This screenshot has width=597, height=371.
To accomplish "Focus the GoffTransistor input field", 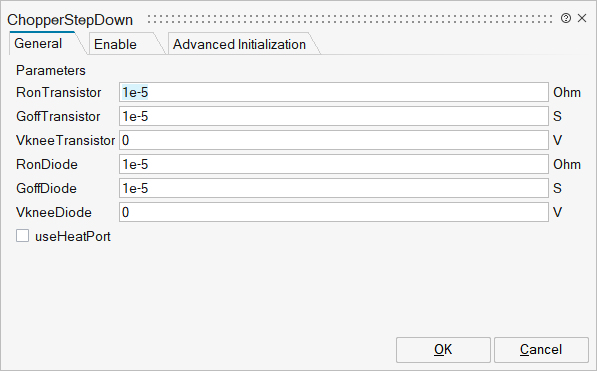I will (x=334, y=116).
